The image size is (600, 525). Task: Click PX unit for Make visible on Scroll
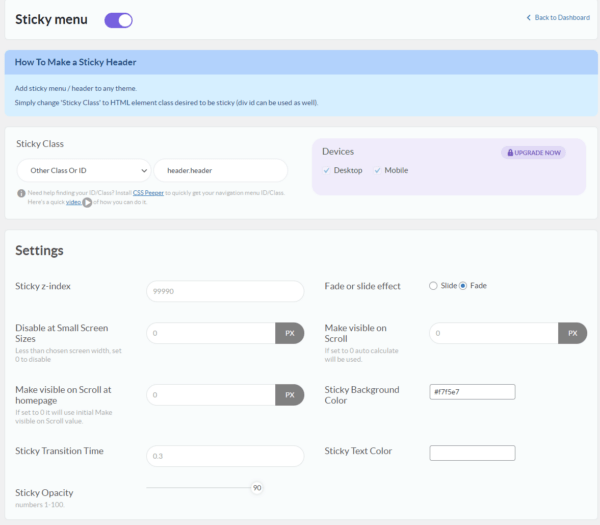pos(572,333)
